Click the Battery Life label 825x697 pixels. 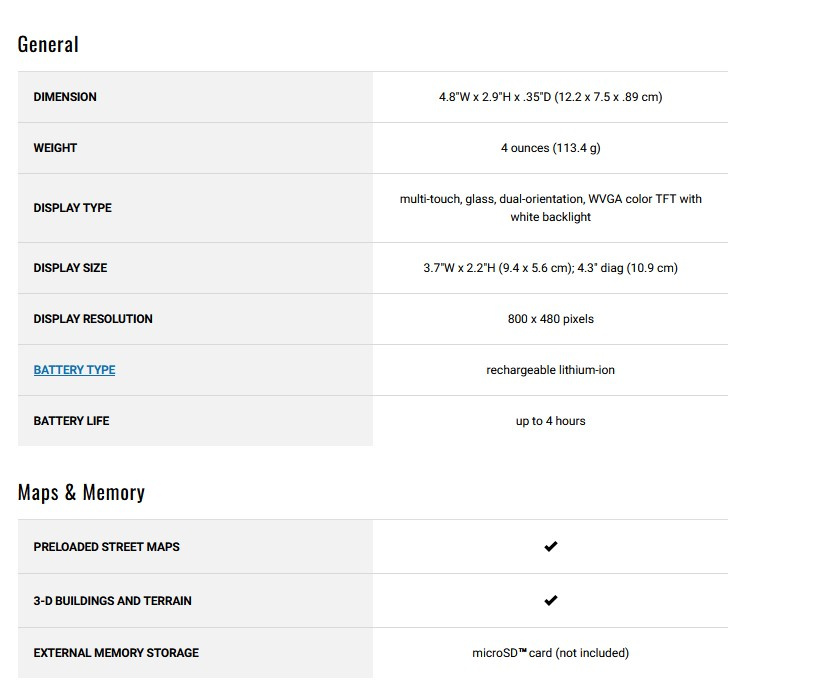tap(71, 421)
